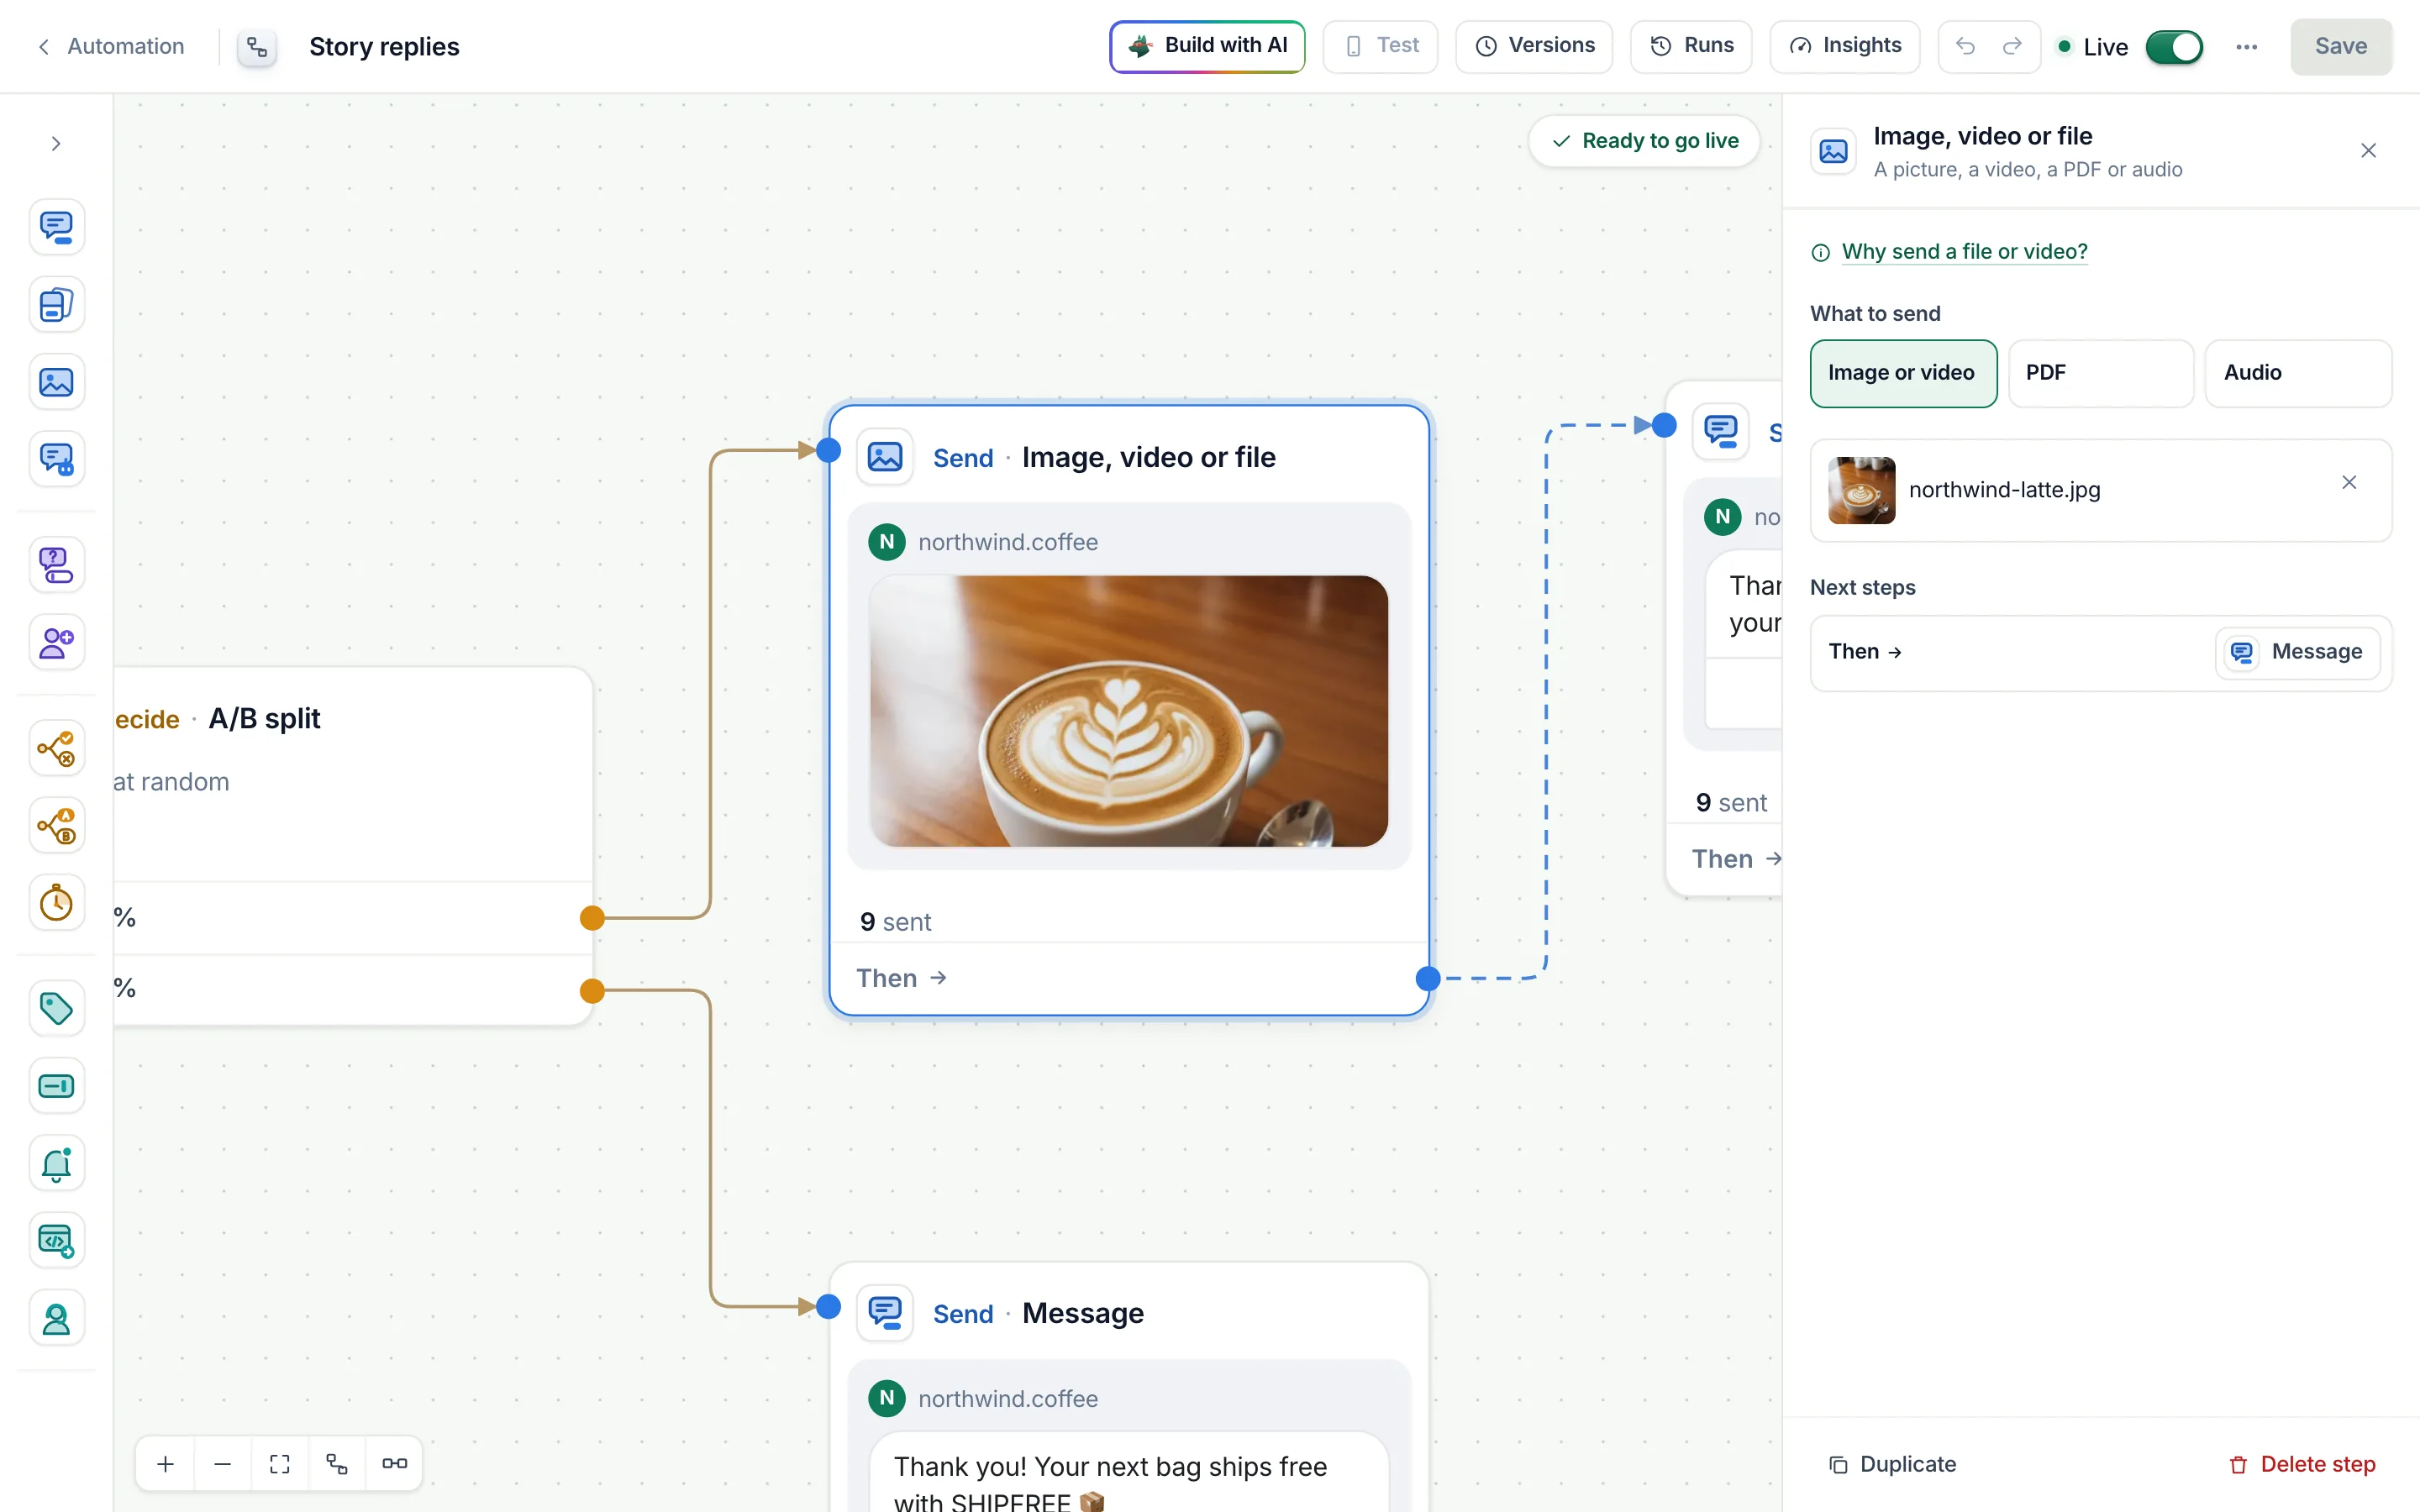The image size is (2420, 1512).
Task: Expand the left sidebar chevron
Action: 56,144
